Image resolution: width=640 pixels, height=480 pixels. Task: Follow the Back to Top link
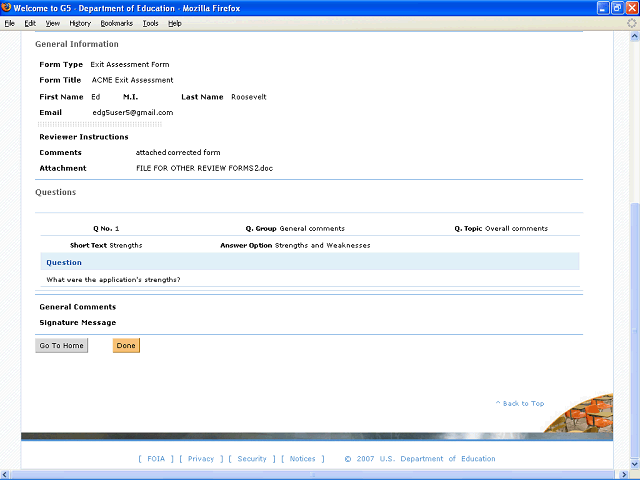tap(520, 403)
